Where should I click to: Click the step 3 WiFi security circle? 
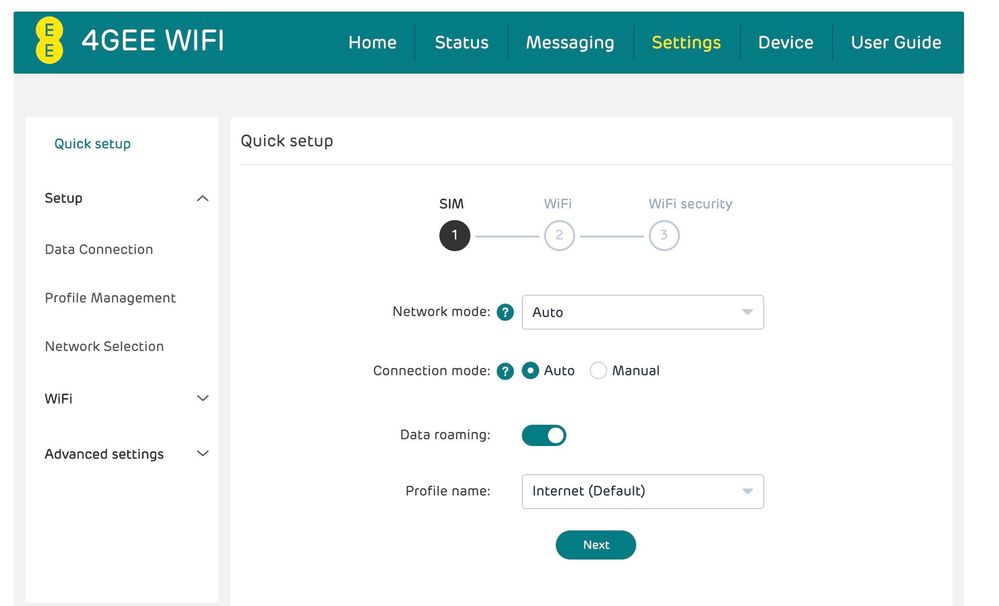pyautogui.click(x=664, y=236)
